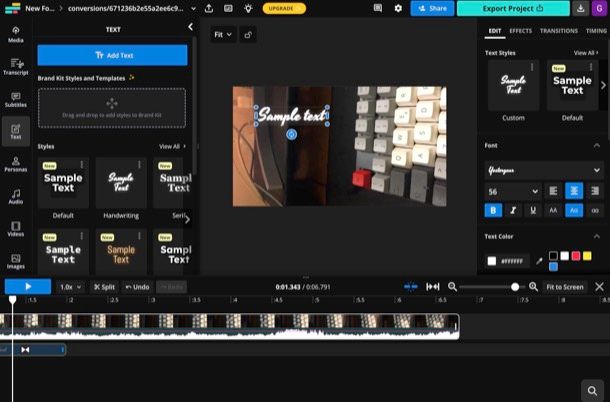
Task: Open the comments icon in top bar
Action: (x=377, y=8)
